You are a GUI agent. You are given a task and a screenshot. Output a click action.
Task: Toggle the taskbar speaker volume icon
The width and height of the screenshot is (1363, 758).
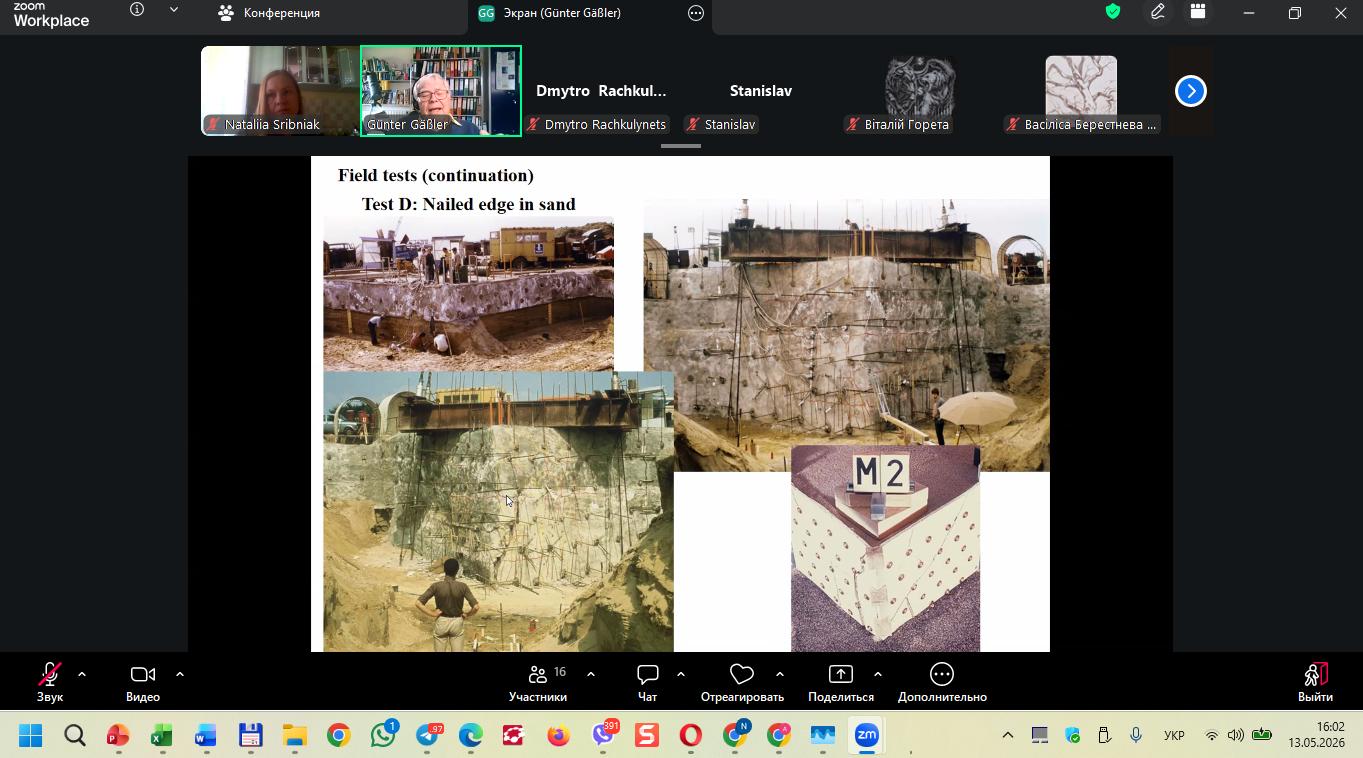pyautogui.click(x=1235, y=735)
